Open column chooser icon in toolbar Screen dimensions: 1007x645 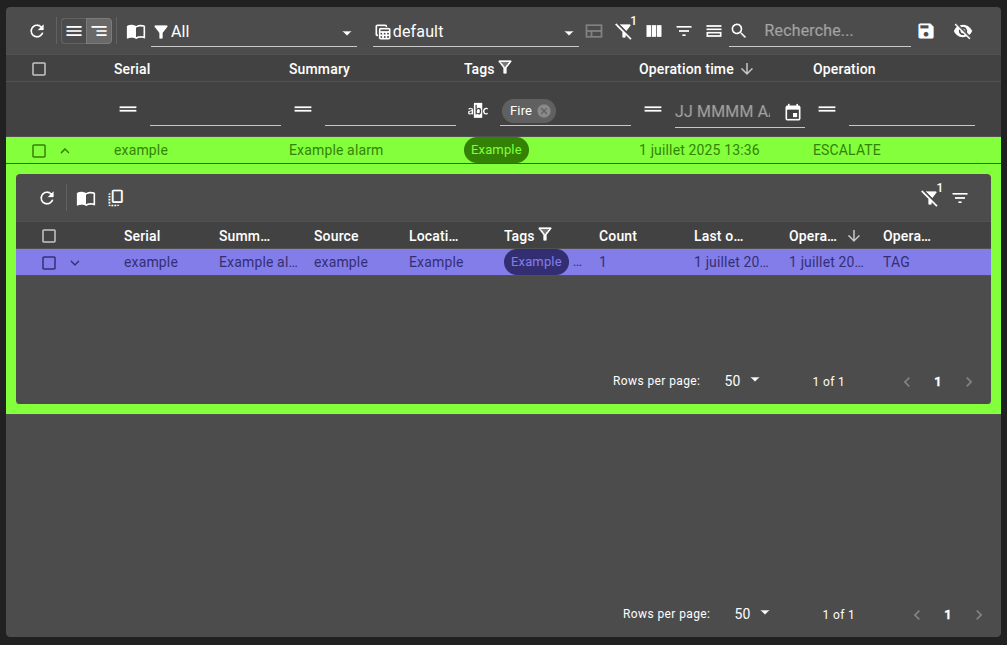coord(654,31)
